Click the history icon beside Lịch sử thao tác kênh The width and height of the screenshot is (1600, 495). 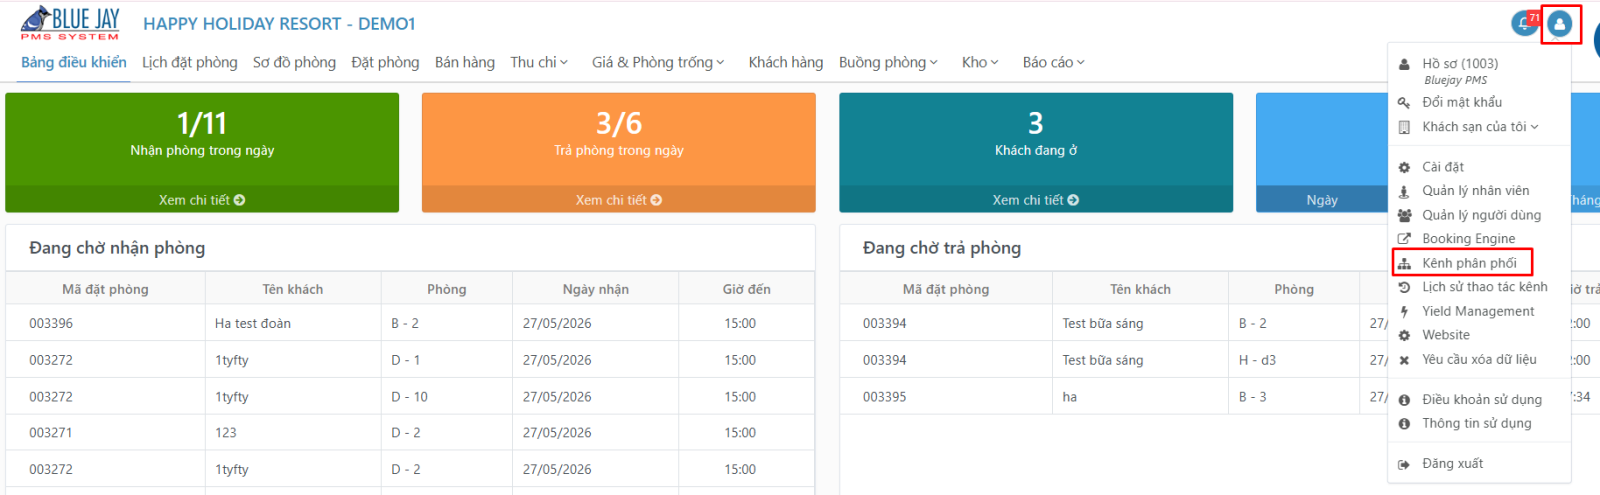1404,287
